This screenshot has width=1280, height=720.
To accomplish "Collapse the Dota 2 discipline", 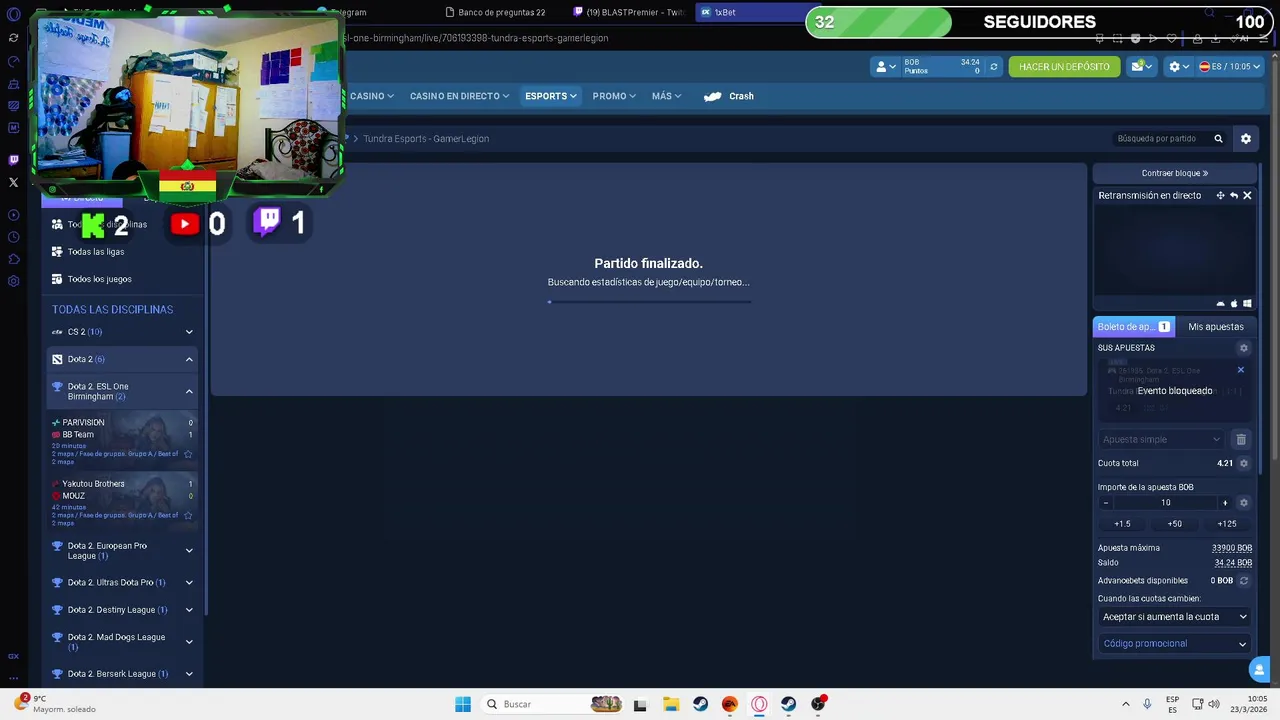I will coord(121,359).
